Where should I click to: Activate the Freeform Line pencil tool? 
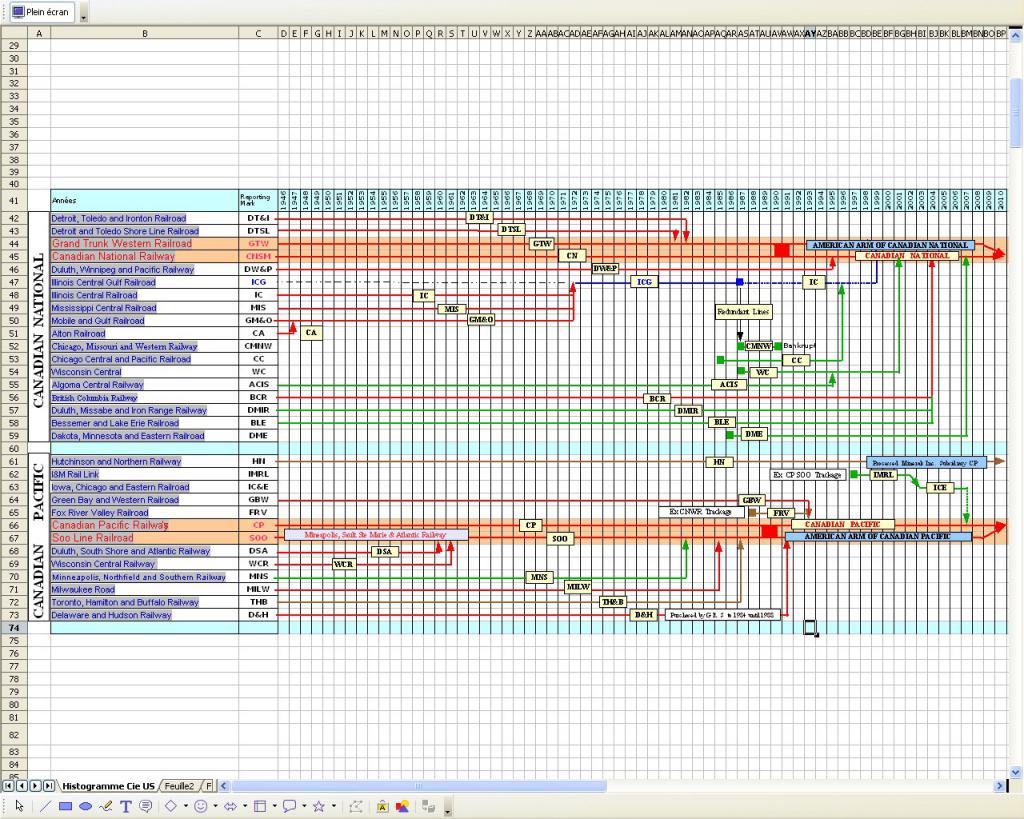(106, 806)
